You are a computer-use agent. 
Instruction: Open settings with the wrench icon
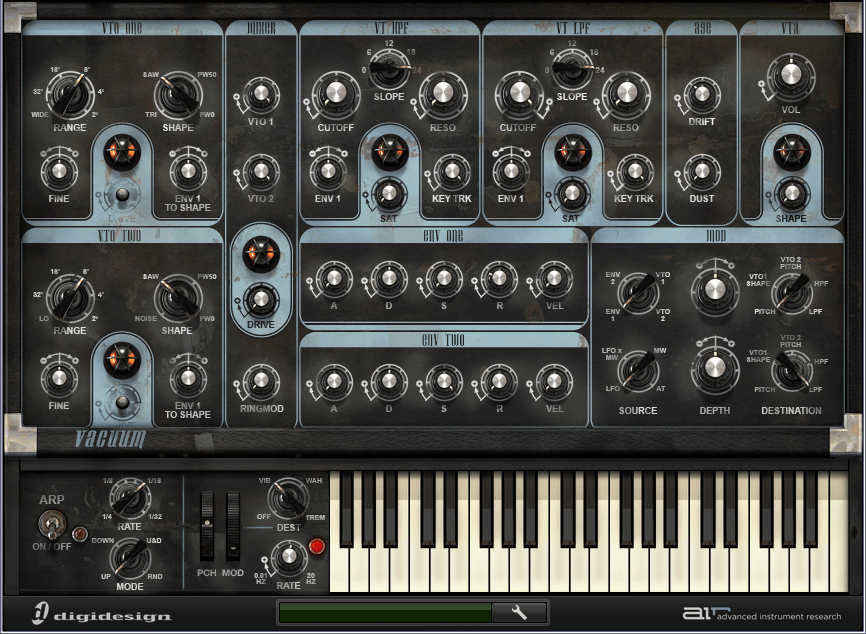(x=519, y=612)
